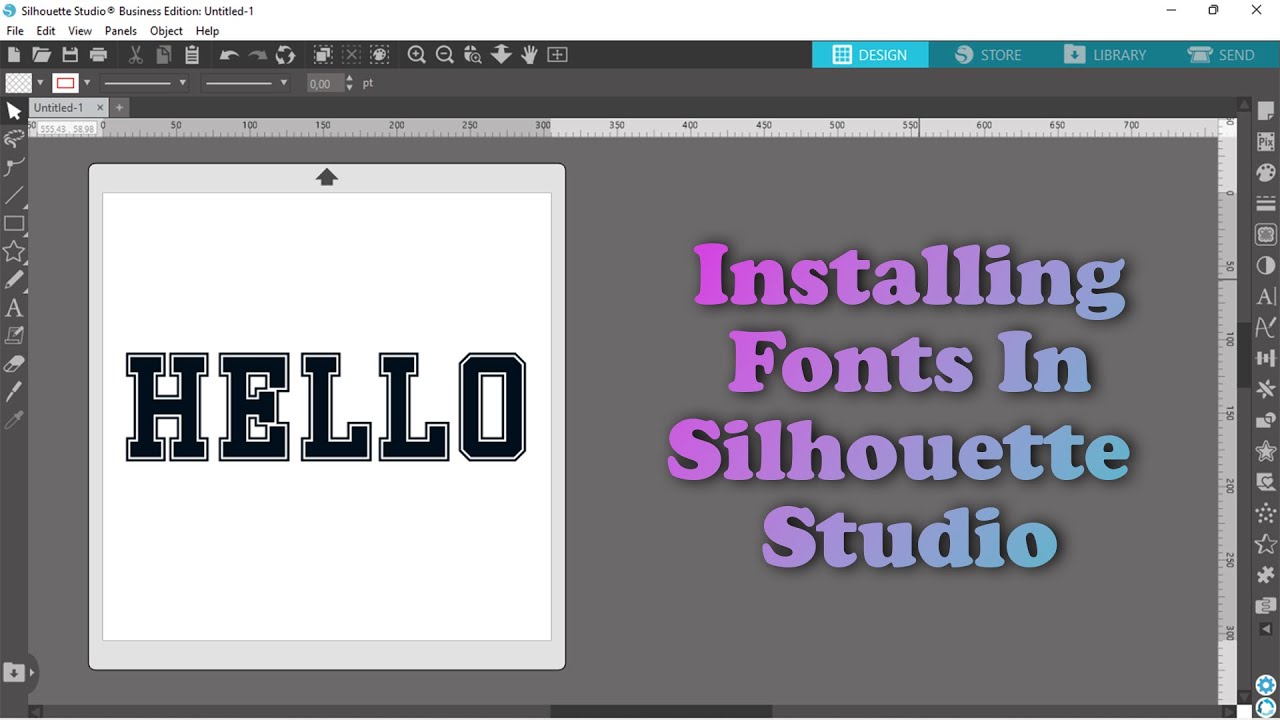The image size is (1280, 720).
Task: Choose the Select arrow tool
Action: (x=14, y=111)
